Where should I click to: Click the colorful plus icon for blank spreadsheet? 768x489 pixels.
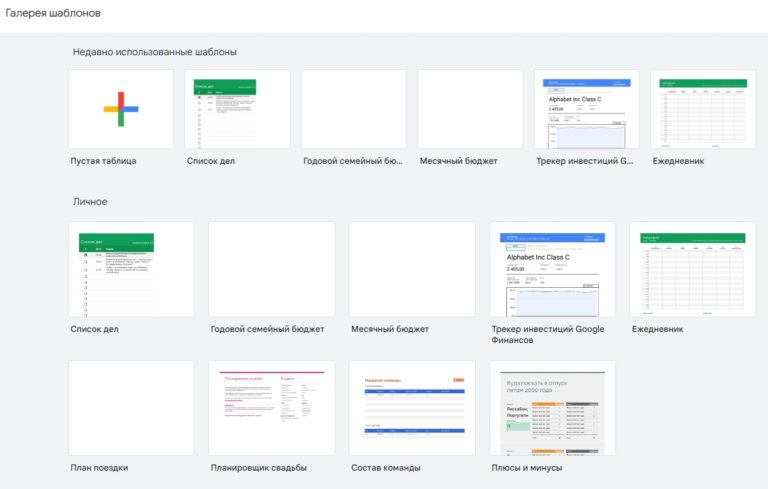[x=120, y=109]
